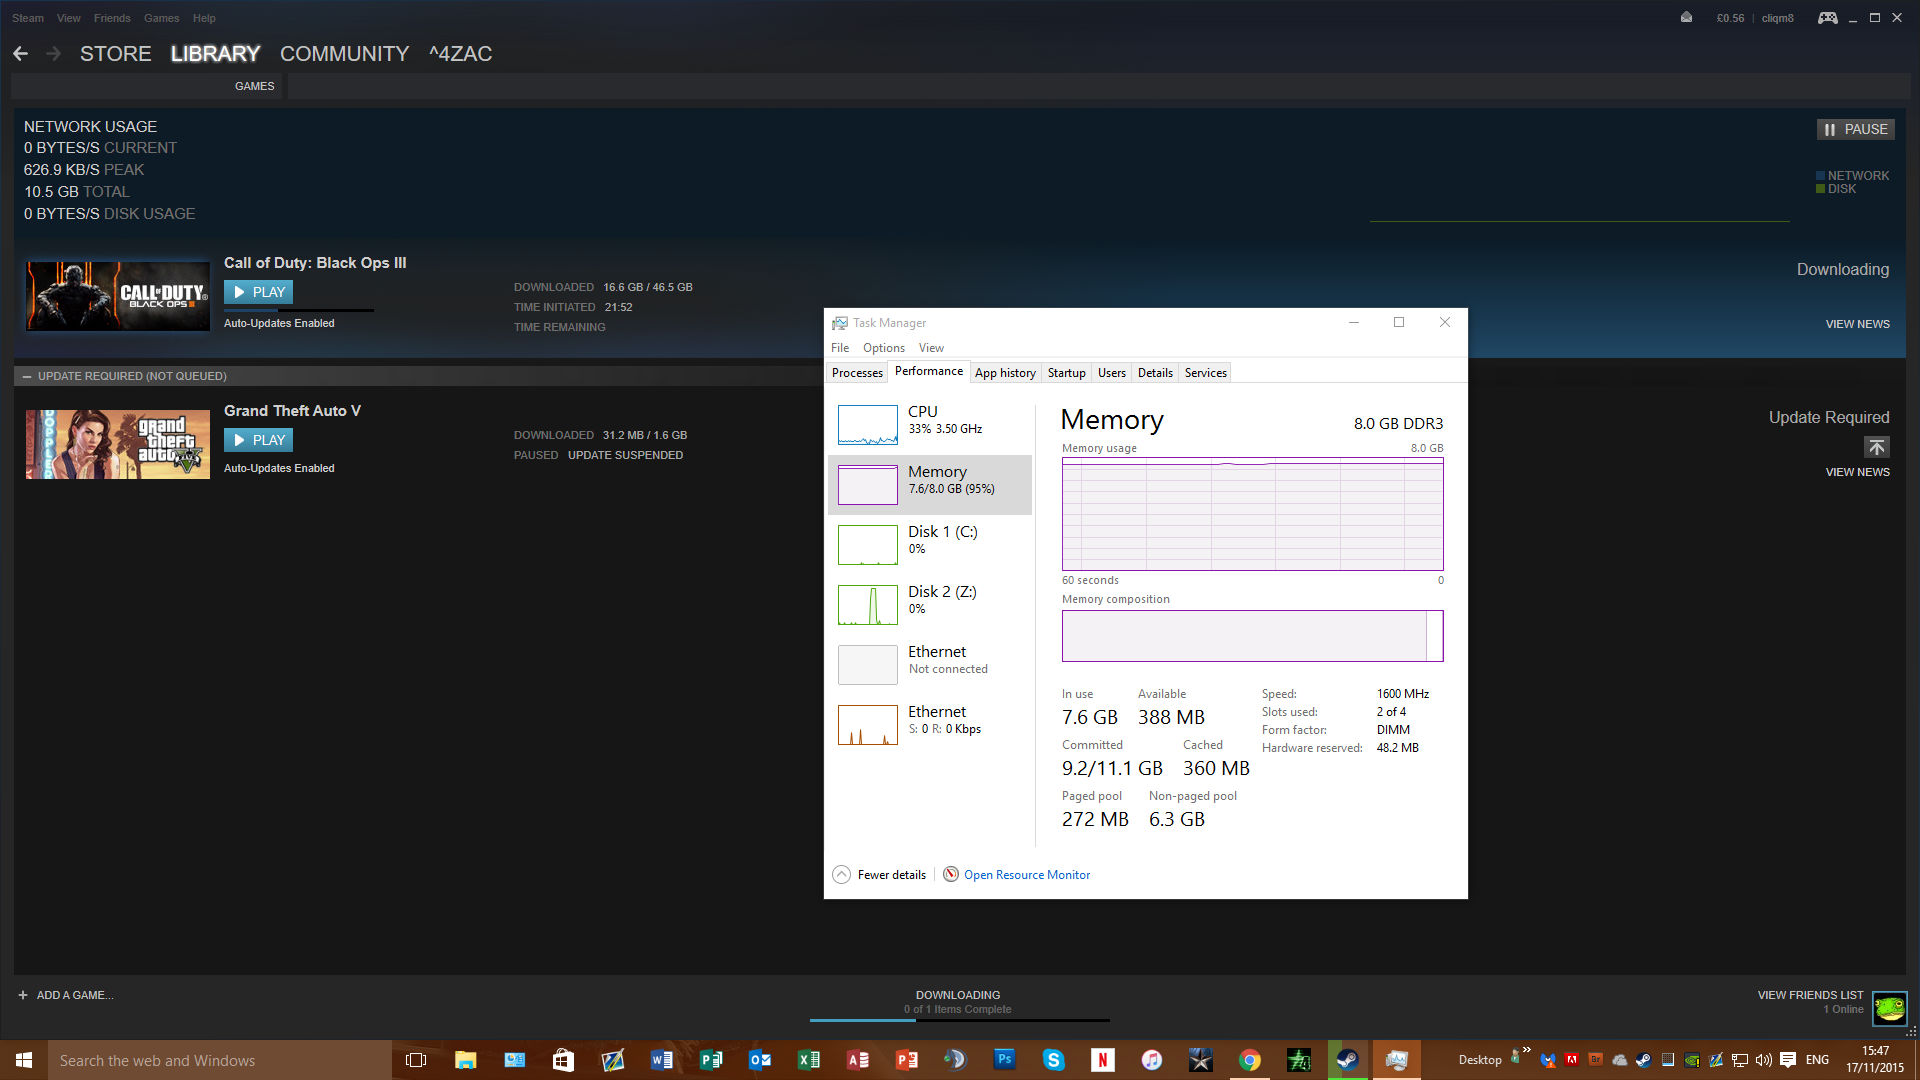Open the App history tab
The width and height of the screenshot is (1920, 1080).
pos(1005,373)
